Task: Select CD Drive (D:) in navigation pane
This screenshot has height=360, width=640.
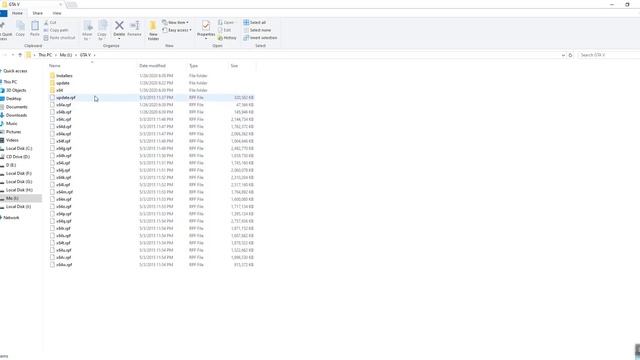Action: (x=17, y=157)
